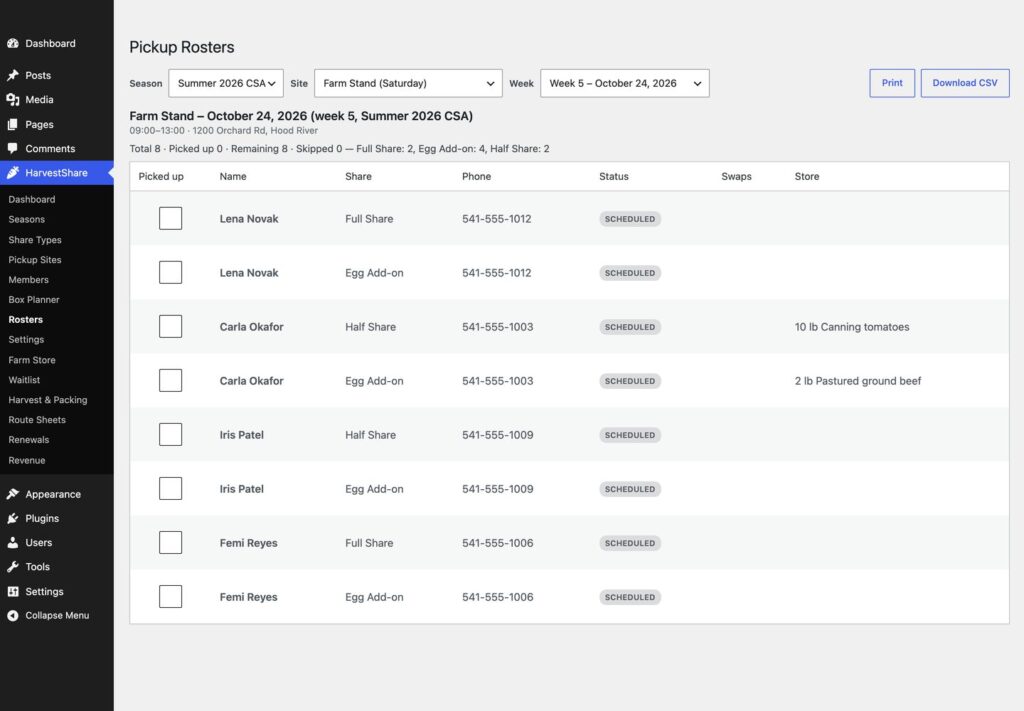Open the Site dropdown Farm Stand (Saturday)
The width and height of the screenshot is (1024, 711).
tap(408, 83)
